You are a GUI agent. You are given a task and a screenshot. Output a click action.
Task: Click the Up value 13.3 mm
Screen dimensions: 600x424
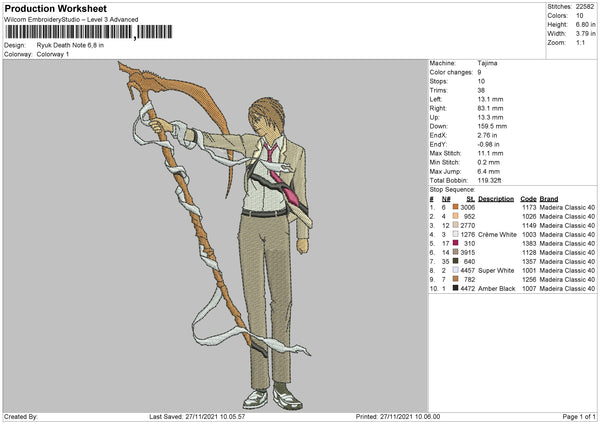[x=490, y=117]
